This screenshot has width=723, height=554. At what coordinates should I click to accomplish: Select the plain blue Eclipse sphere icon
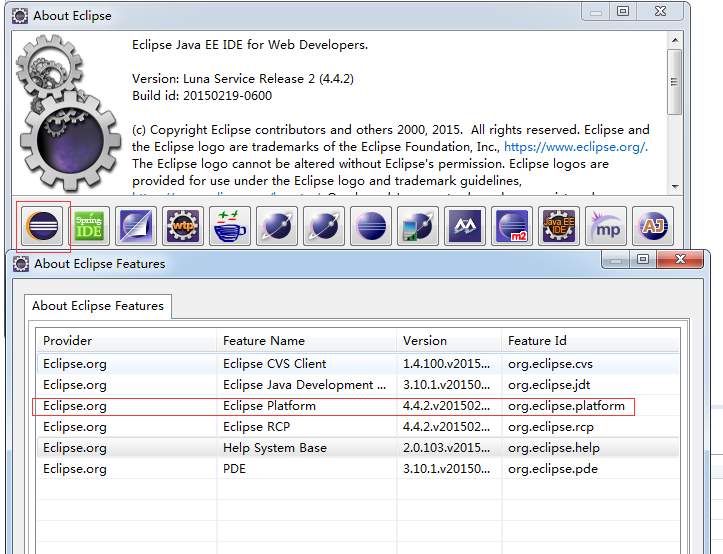click(371, 226)
